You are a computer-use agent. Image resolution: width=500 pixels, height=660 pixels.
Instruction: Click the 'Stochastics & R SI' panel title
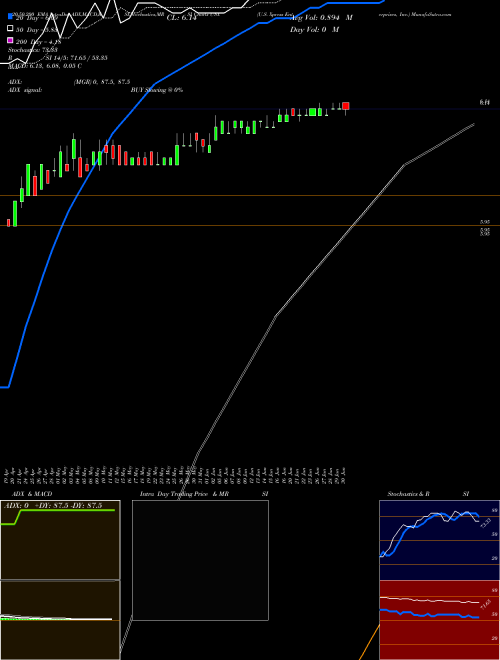click(x=428, y=494)
